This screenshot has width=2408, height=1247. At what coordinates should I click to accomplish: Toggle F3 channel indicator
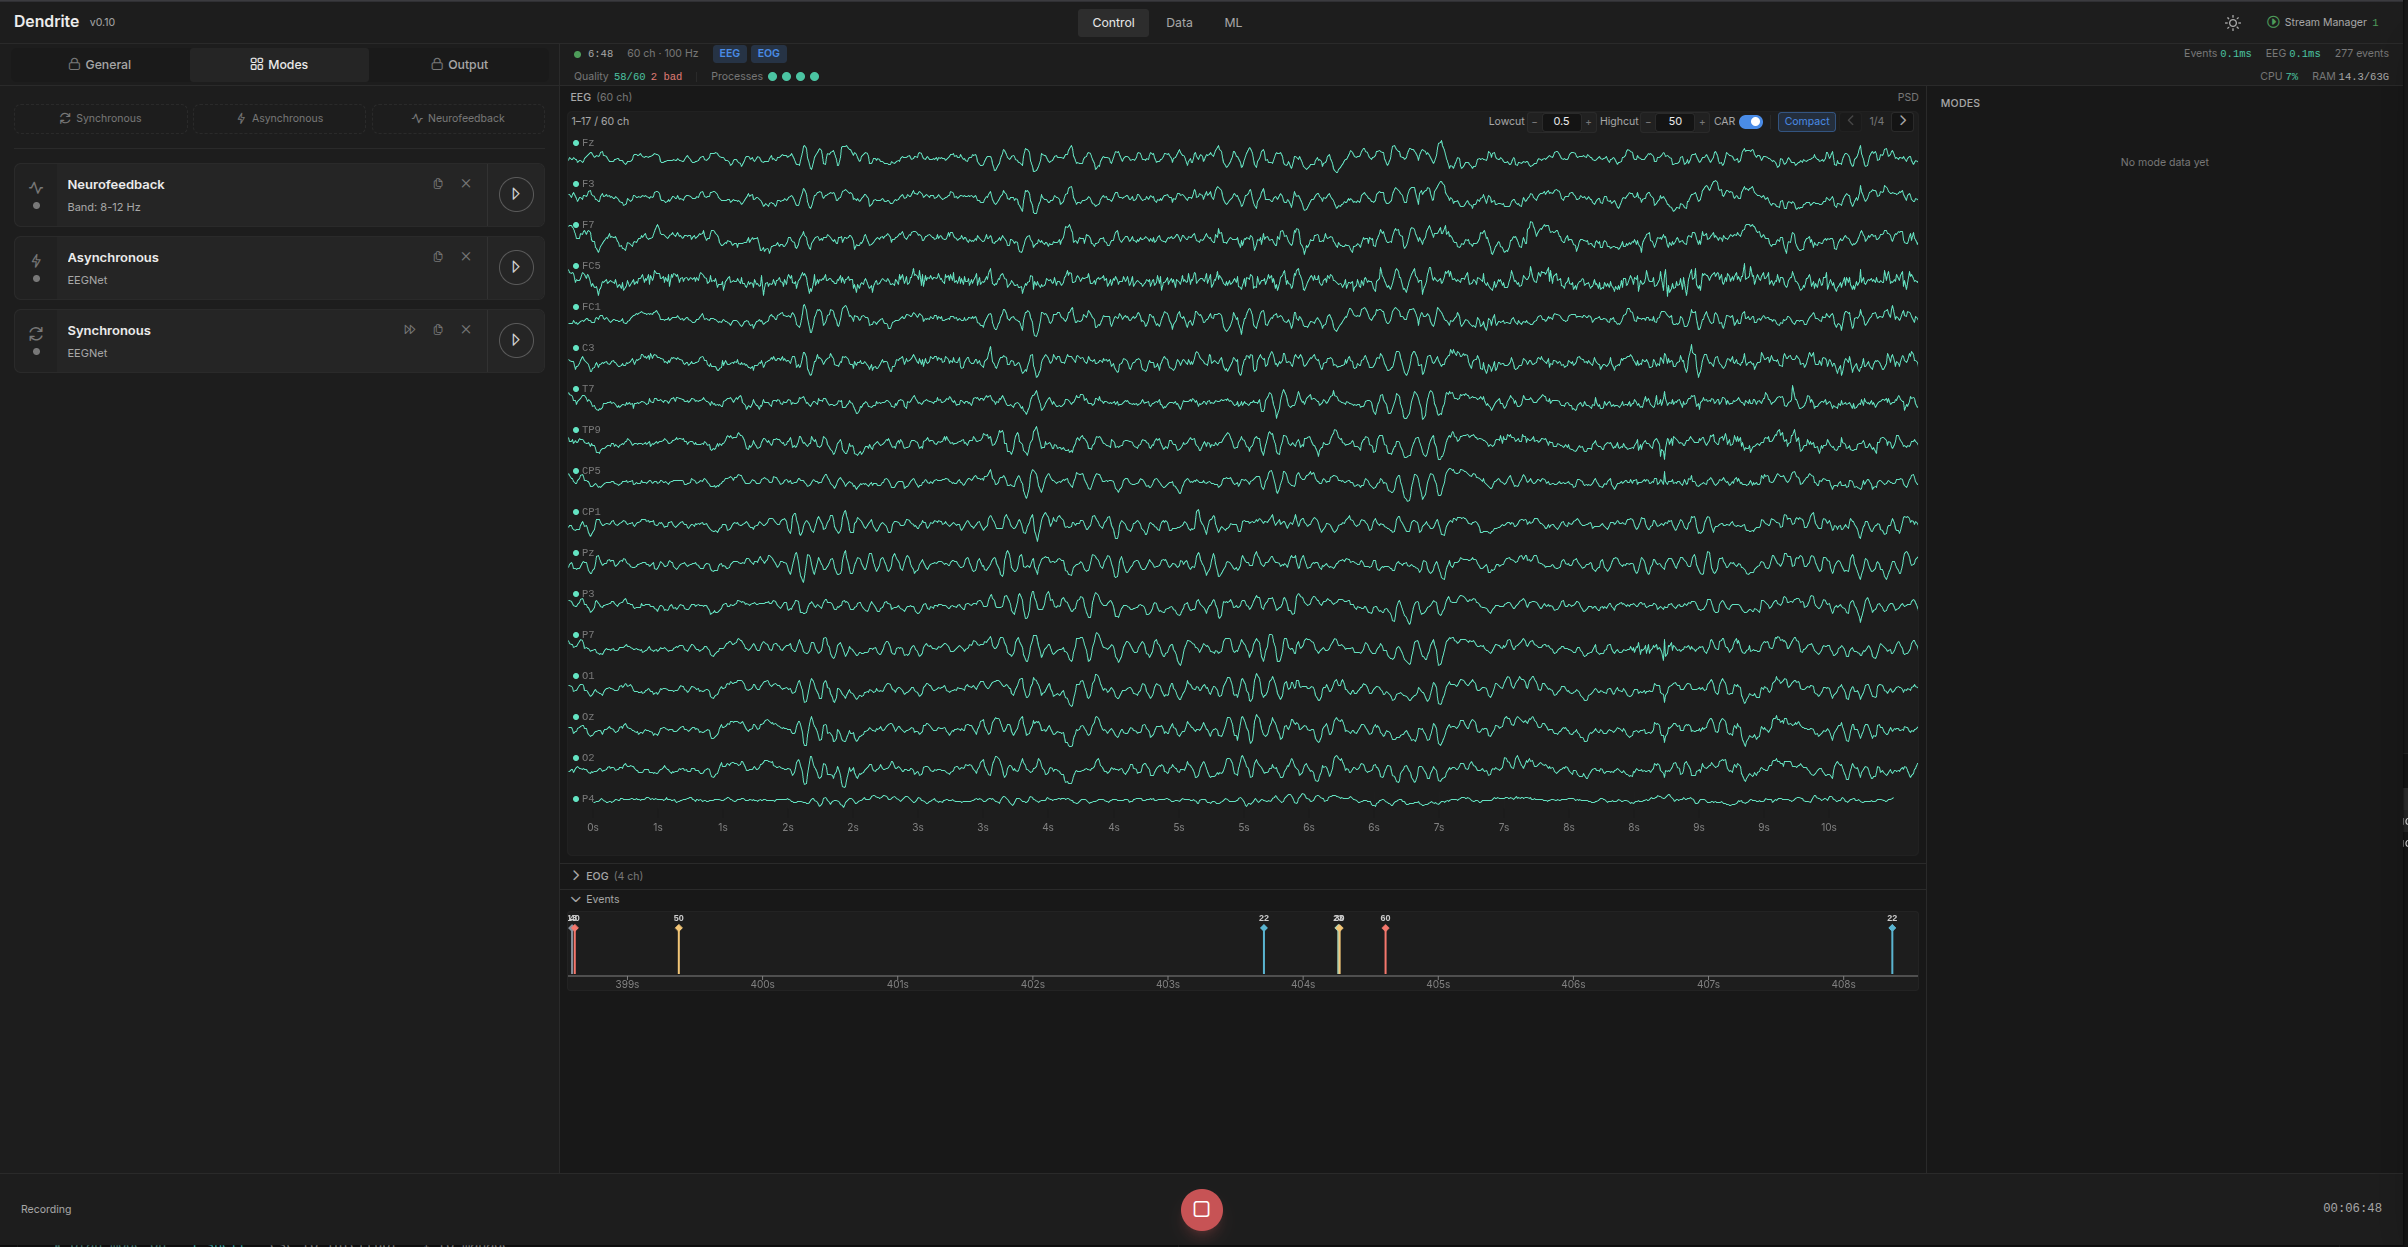576,185
